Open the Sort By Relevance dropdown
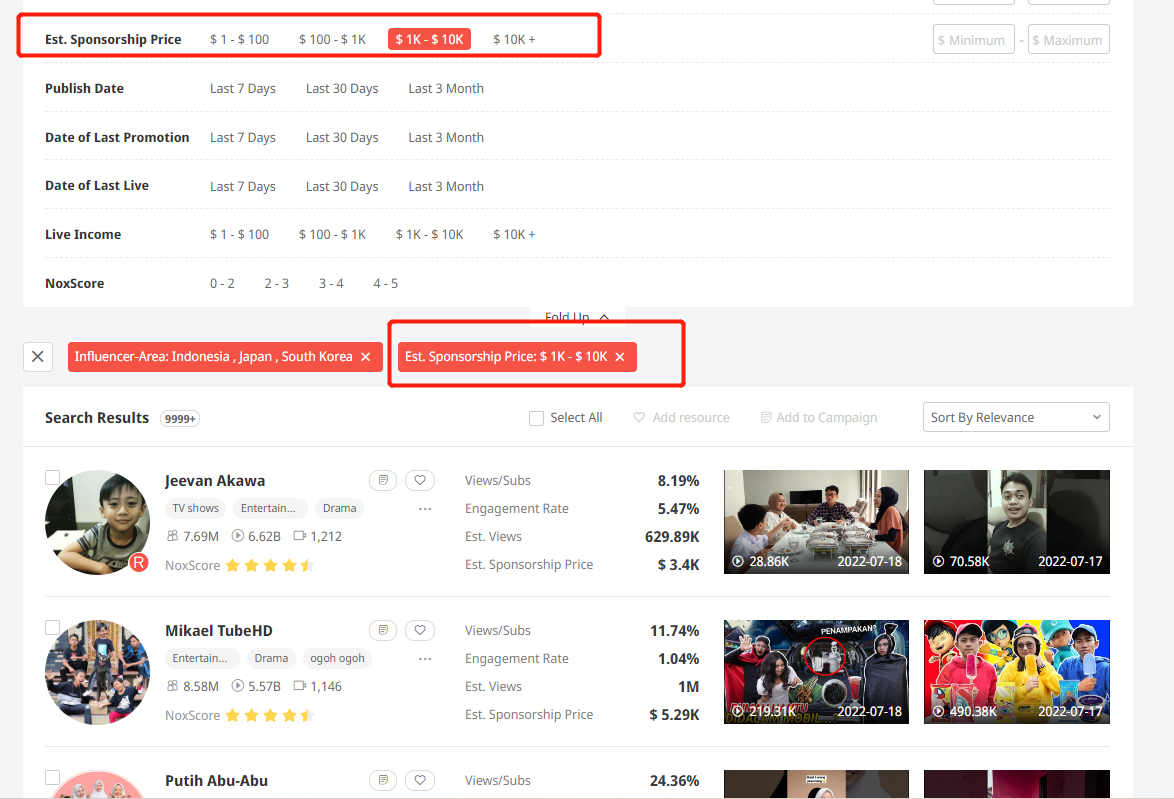Image resolution: width=1174 pixels, height=799 pixels. pyautogui.click(x=1016, y=417)
